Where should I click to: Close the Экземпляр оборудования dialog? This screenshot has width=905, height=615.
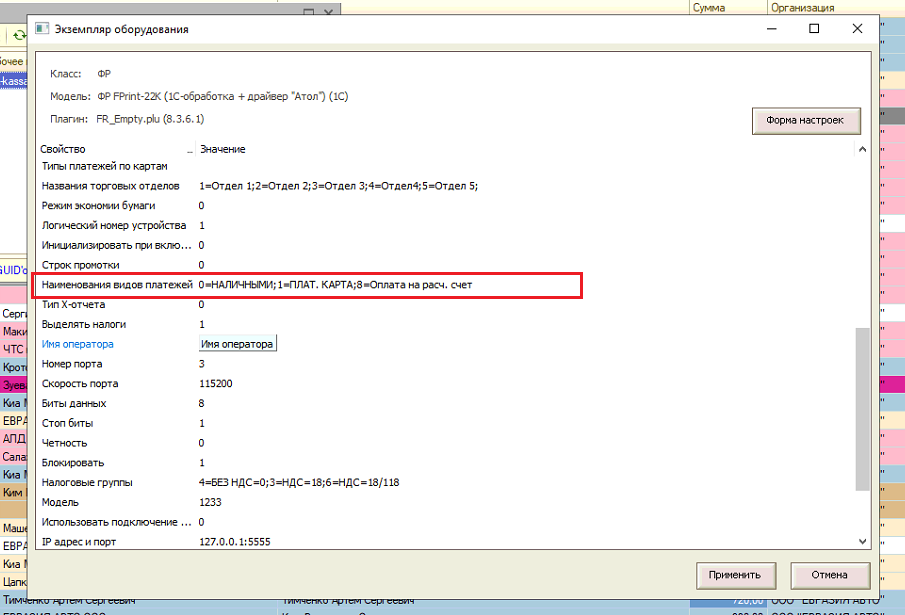[857, 29]
